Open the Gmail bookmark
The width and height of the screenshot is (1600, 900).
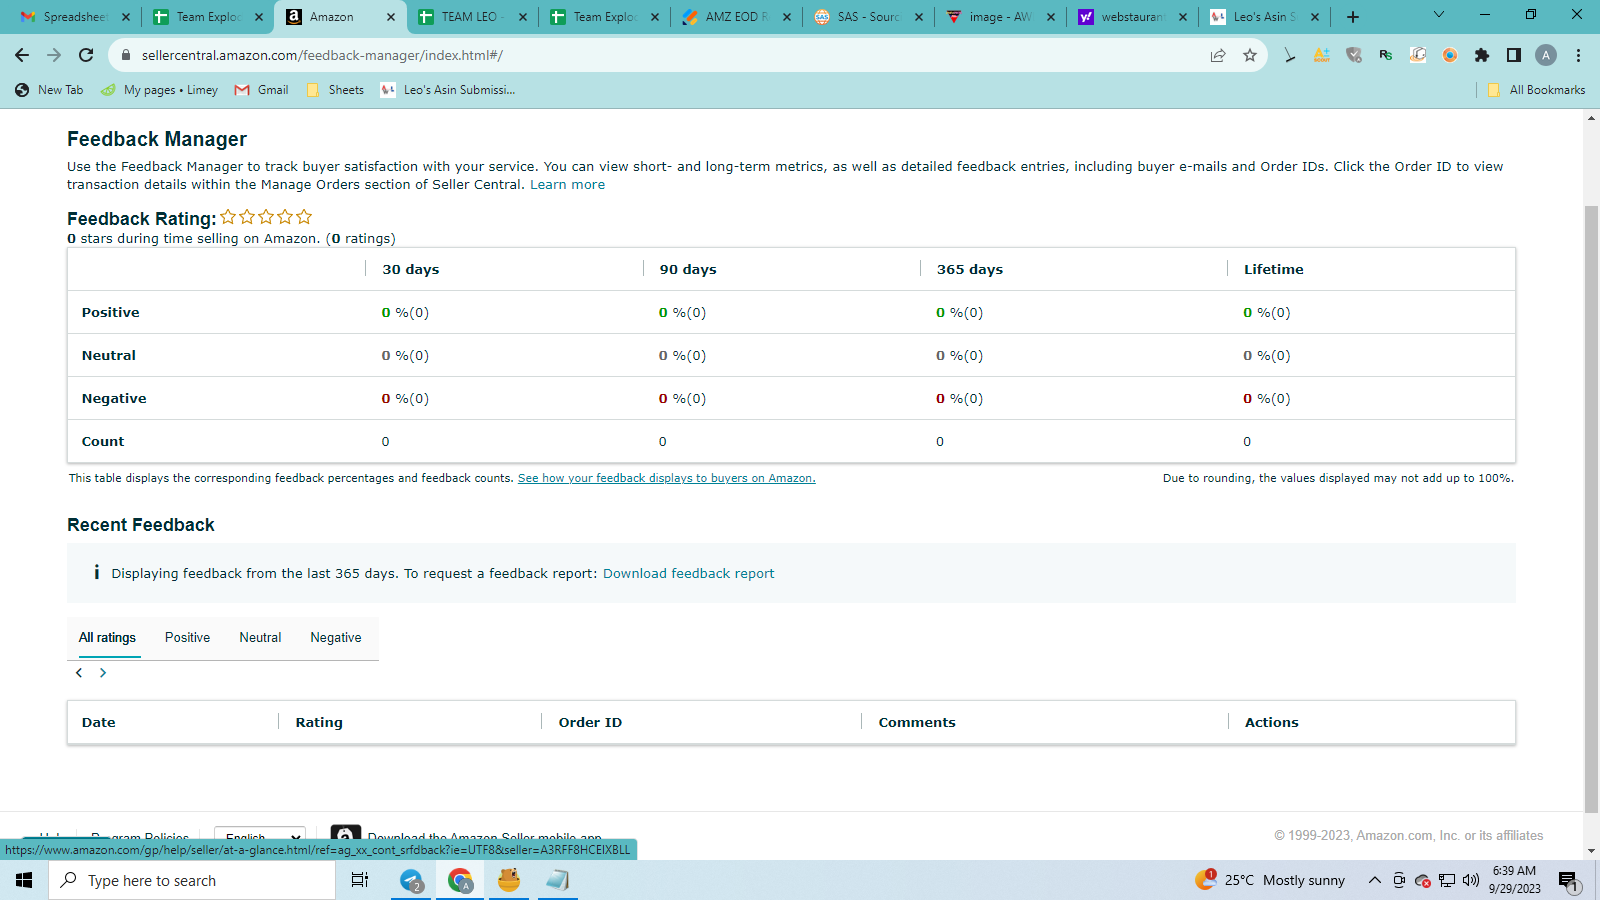coord(262,90)
